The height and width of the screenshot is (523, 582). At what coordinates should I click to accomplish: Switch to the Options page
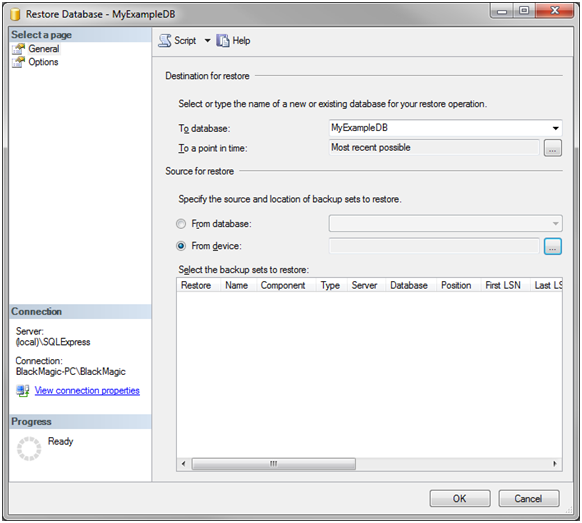coord(43,62)
